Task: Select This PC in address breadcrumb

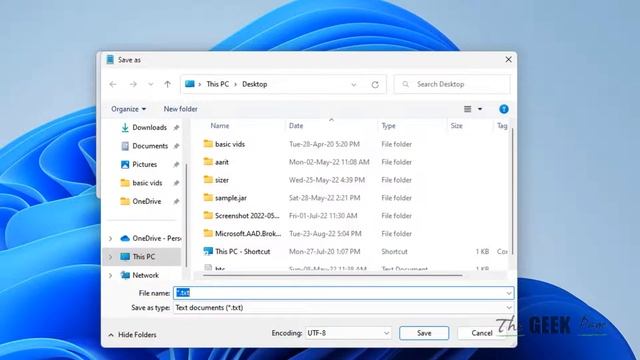Action: [218, 84]
